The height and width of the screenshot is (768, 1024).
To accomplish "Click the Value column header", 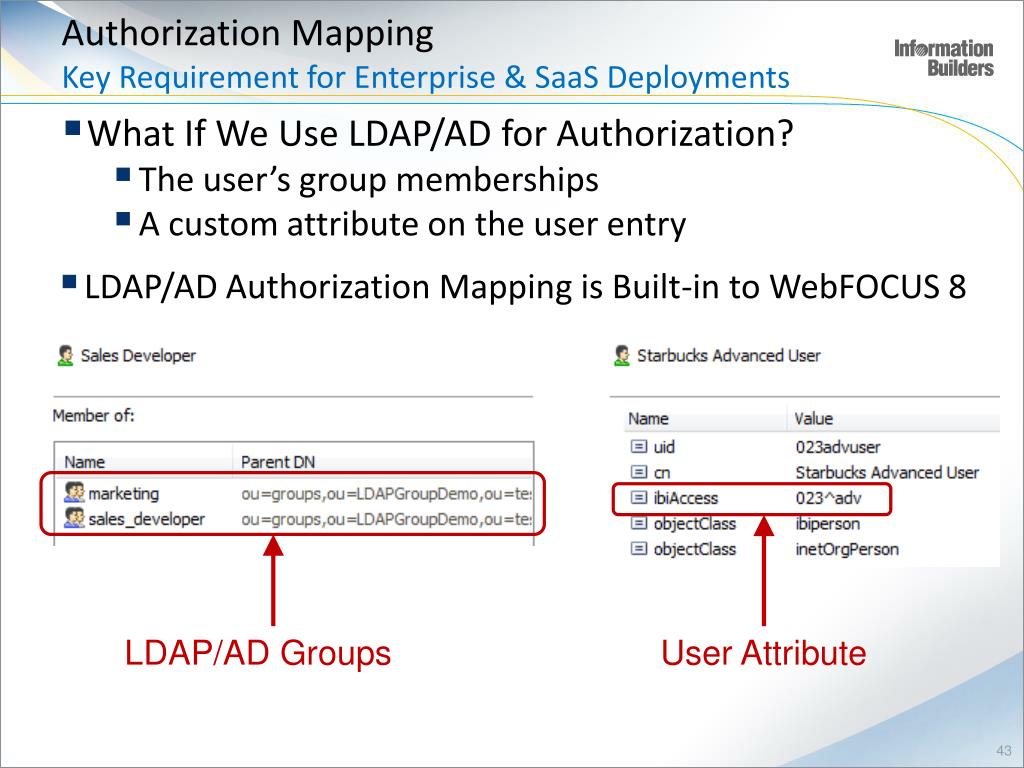I will pyautogui.click(x=814, y=419).
